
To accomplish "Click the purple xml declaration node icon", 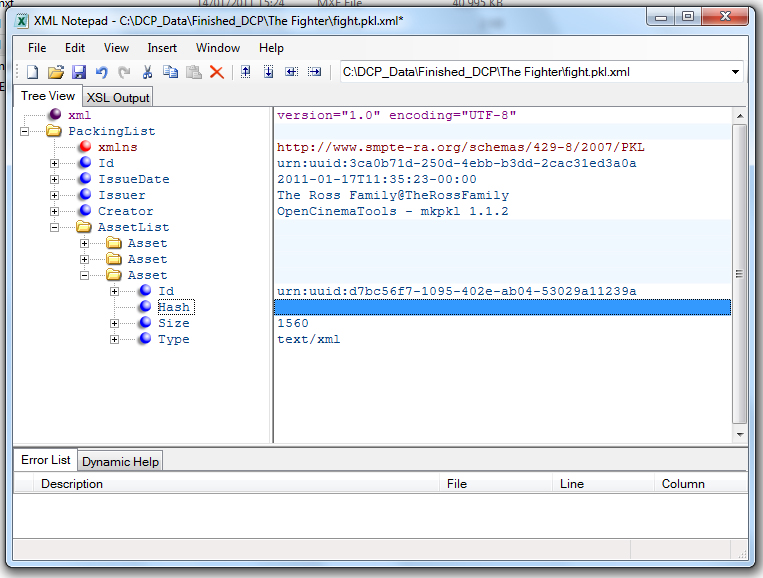I will tap(55, 114).
